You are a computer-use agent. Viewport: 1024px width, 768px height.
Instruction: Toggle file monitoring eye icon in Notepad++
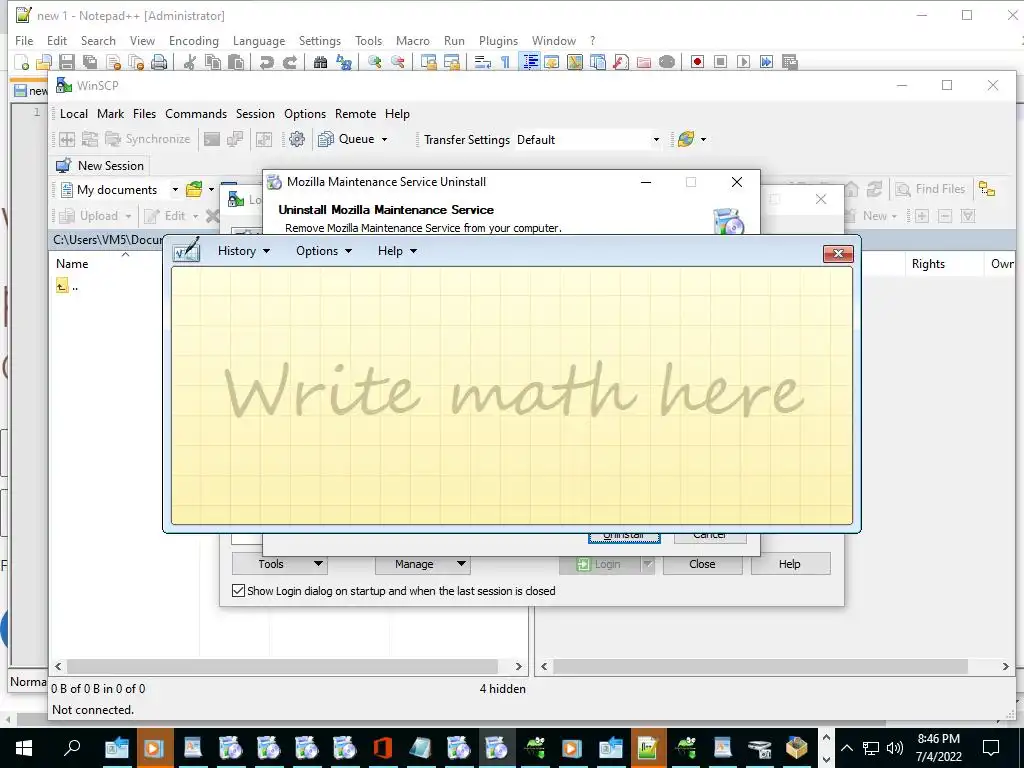667,62
